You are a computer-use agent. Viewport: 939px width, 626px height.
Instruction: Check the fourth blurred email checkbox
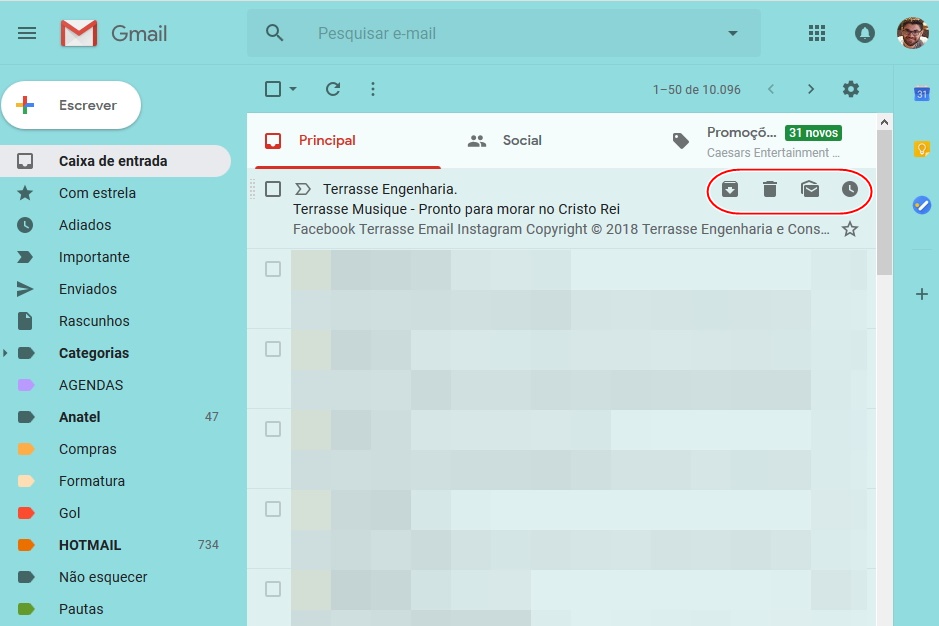tap(273, 509)
